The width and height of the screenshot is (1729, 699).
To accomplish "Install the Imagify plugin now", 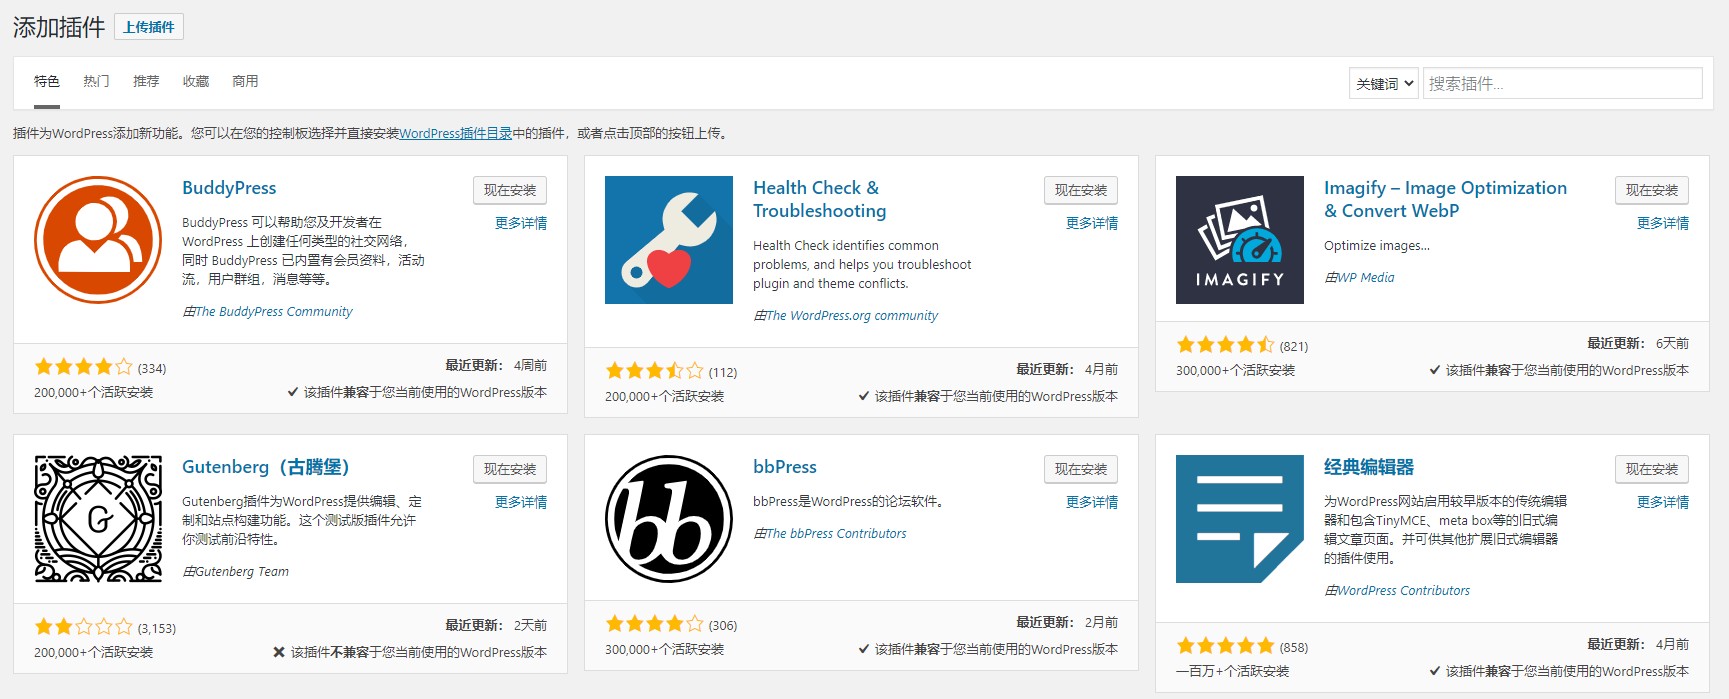I will point(1652,190).
